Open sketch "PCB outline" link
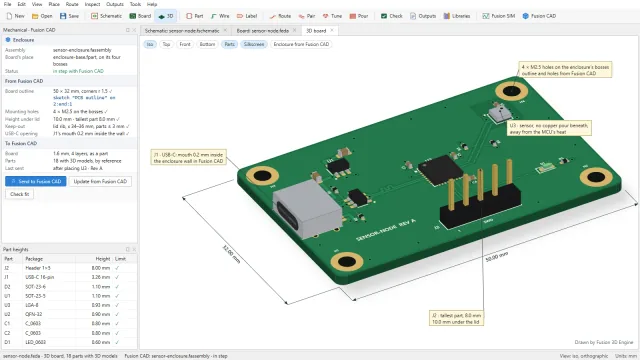 coord(84,101)
